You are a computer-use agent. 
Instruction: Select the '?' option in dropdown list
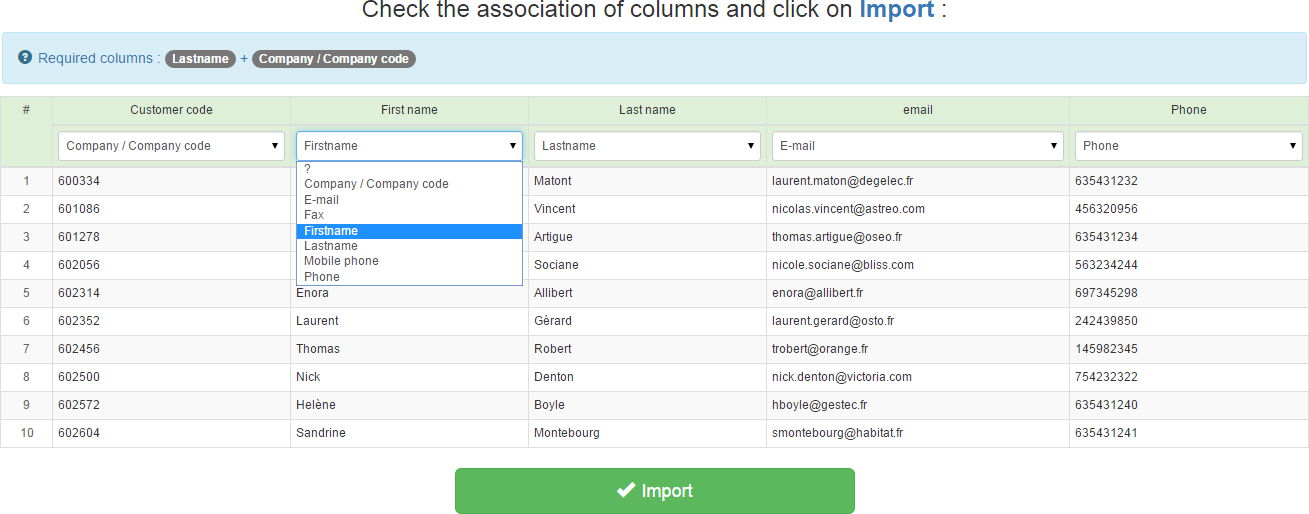[308, 169]
